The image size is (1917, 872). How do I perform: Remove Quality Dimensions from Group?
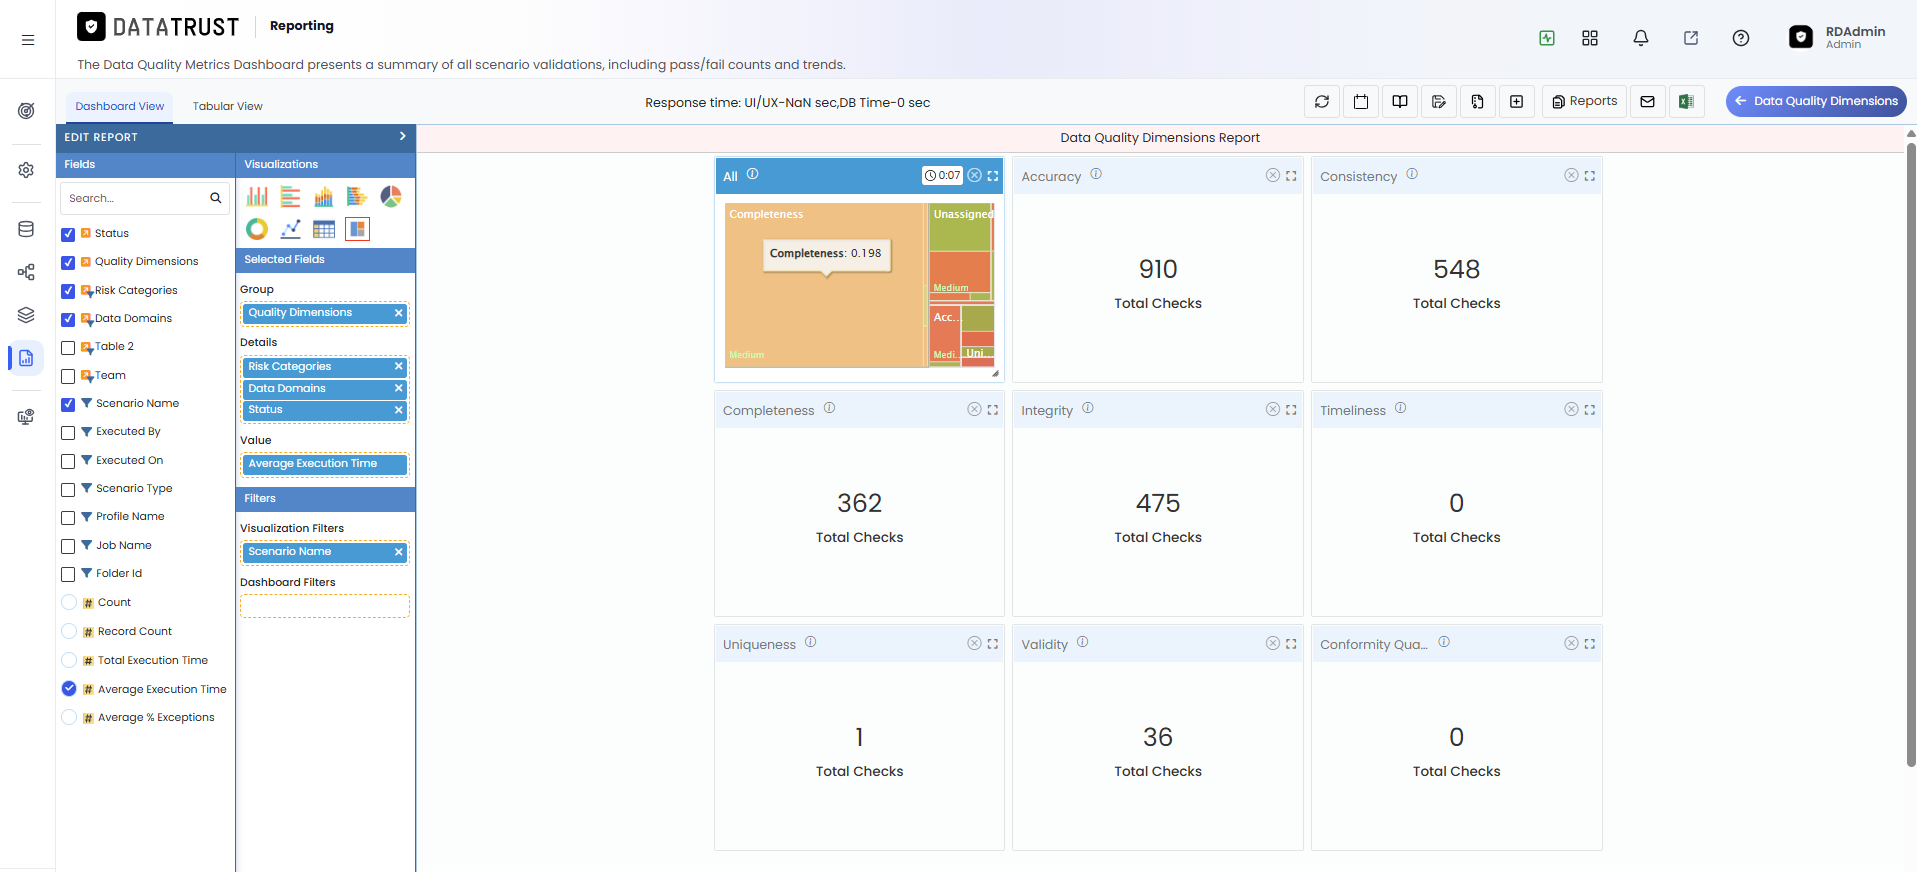coord(398,313)
